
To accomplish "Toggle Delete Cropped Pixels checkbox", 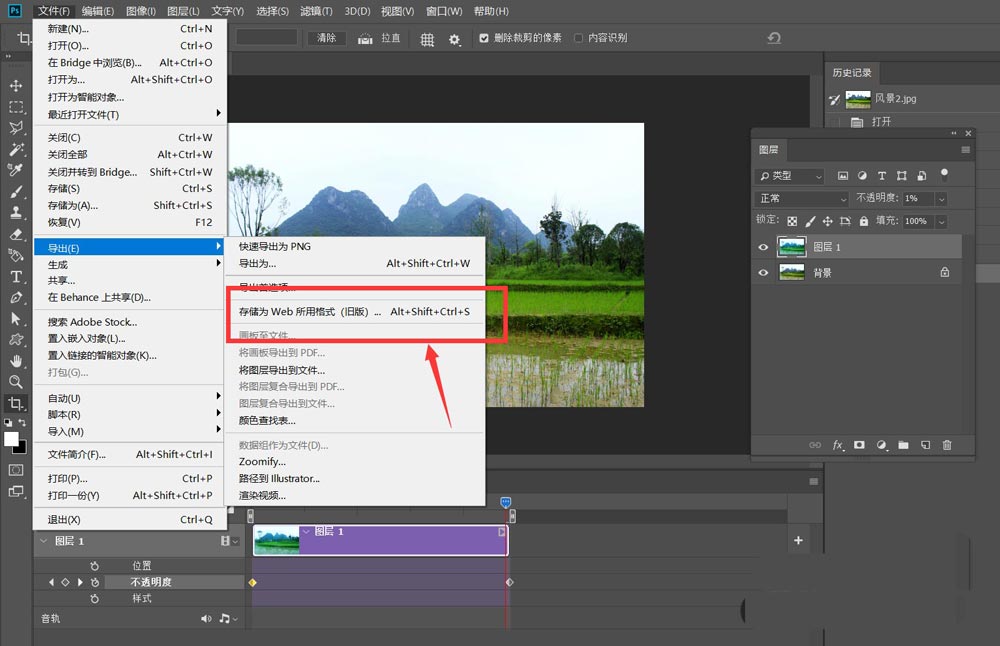I will [x=484, y=38].
